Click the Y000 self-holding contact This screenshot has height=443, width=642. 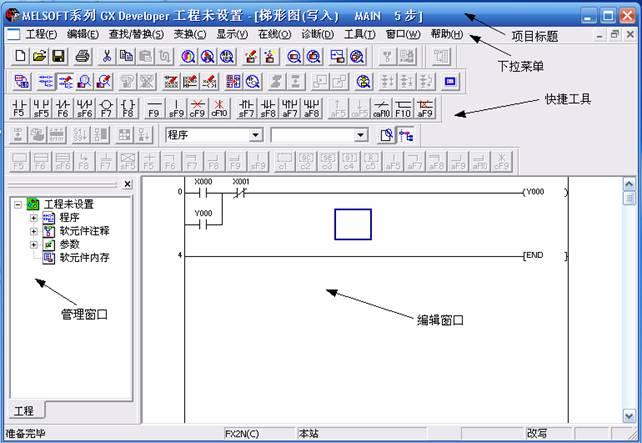203,224
